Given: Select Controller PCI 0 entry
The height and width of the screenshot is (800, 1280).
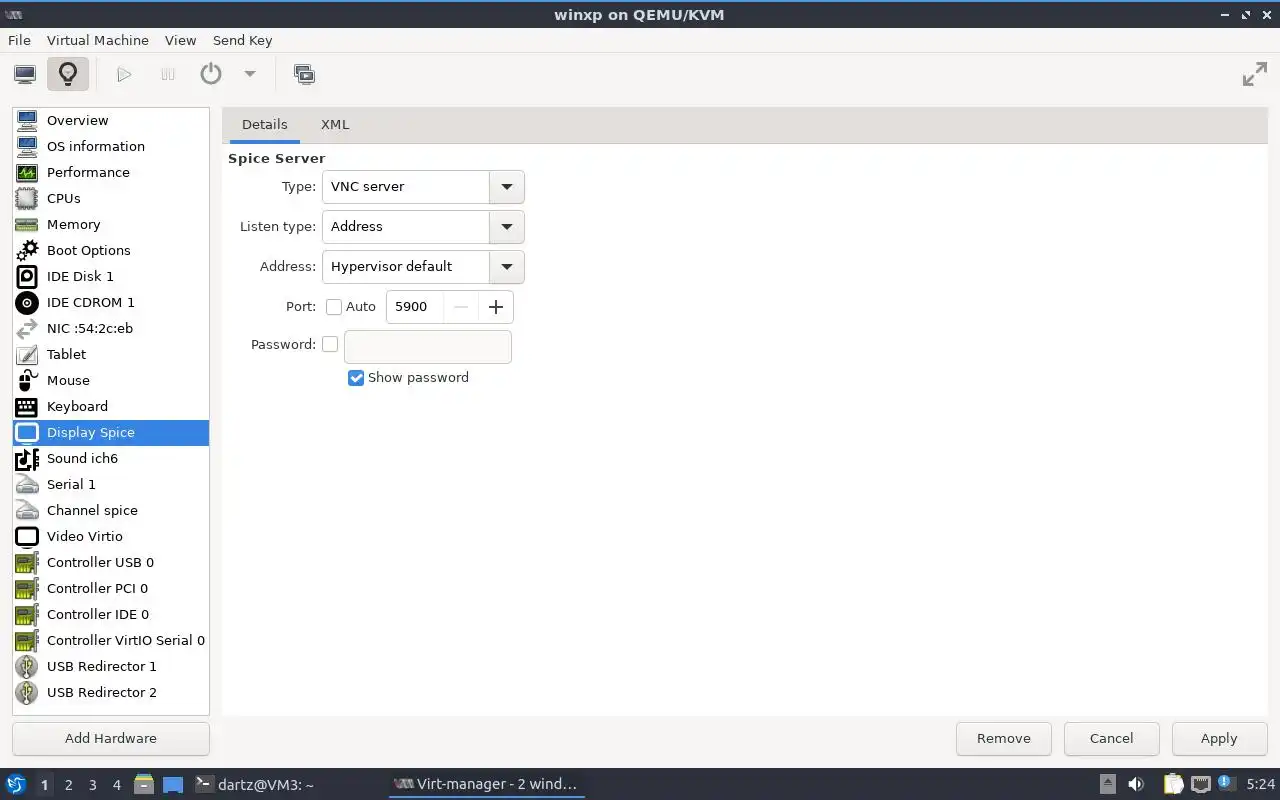Looking at the screenshot, I should pos(111,588).
